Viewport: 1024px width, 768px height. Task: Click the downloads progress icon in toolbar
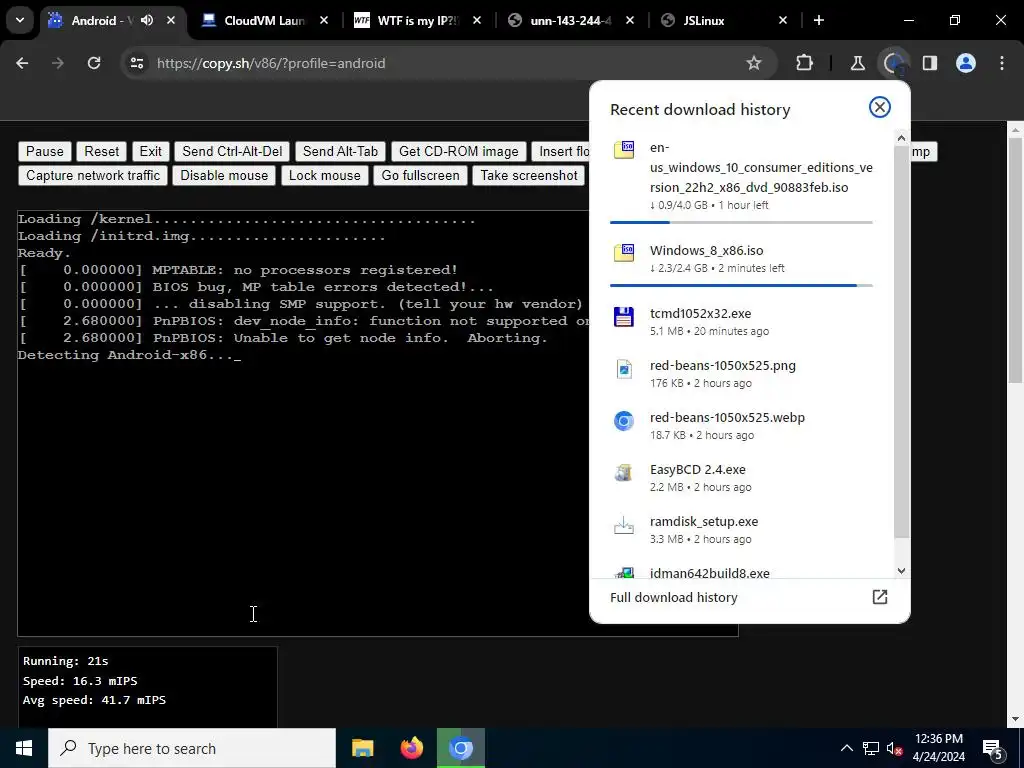[893, 63]
